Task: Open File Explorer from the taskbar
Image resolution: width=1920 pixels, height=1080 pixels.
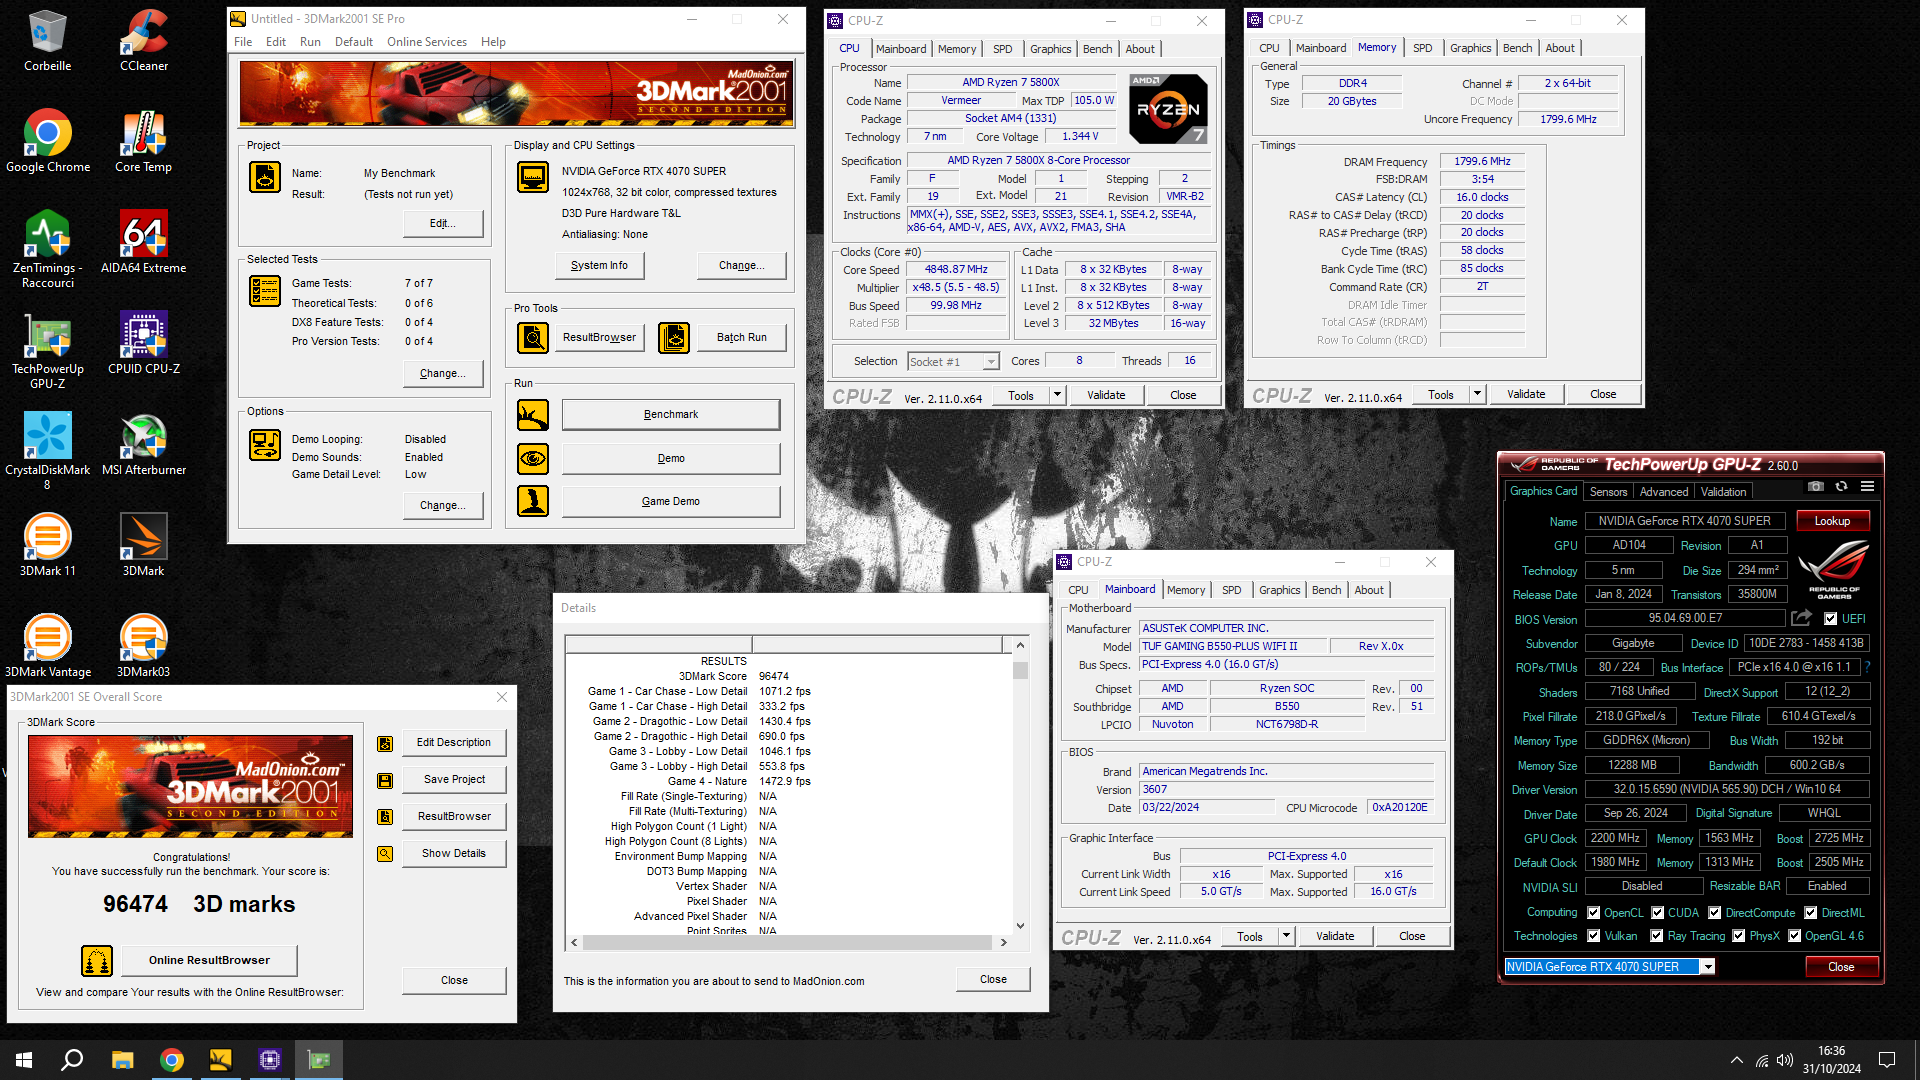Action: pyautogui.click(x=122, y=1060)
